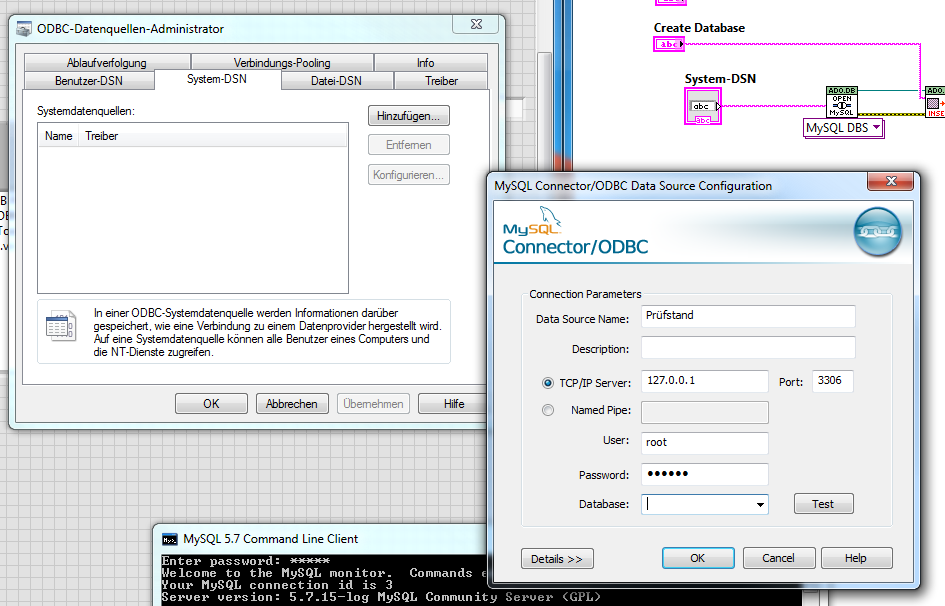
Task: Click the Entfernen button
Action: pyautogui.click(x=409, y=145)
